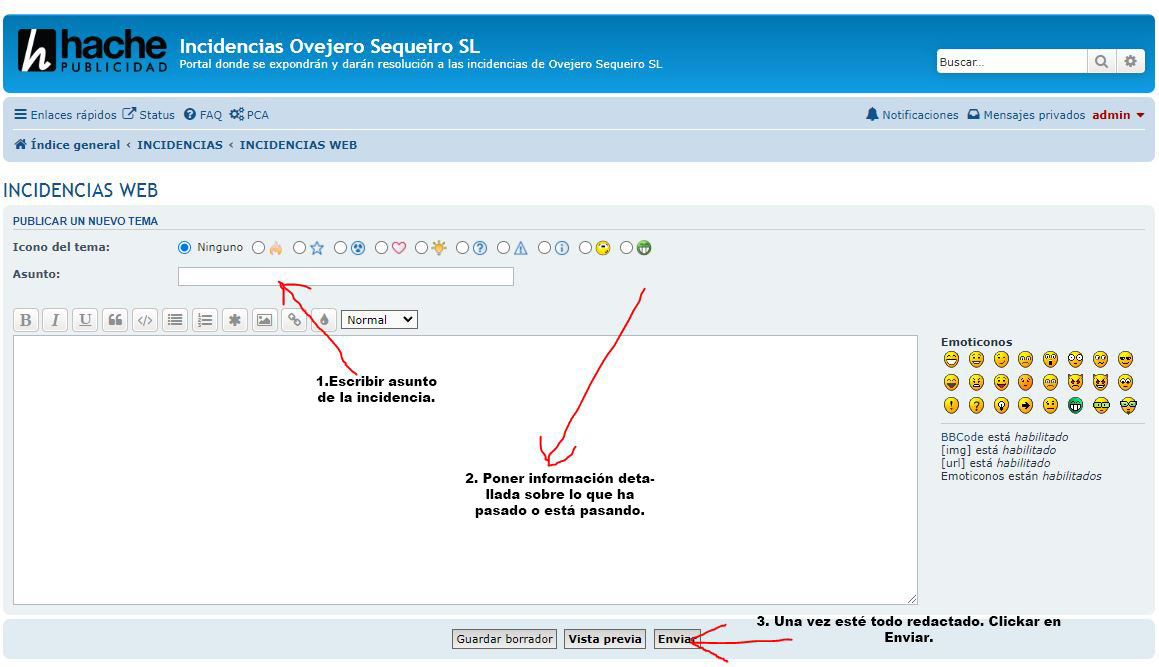Insert the green Mr. Green emoticon
1159x667 pixels.
pos(1075,405)
